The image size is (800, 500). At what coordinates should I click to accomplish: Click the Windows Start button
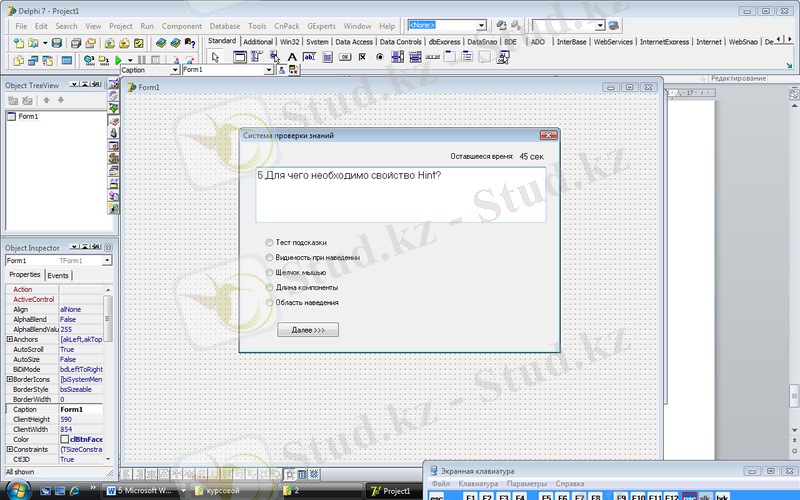[x=17, y=490]
